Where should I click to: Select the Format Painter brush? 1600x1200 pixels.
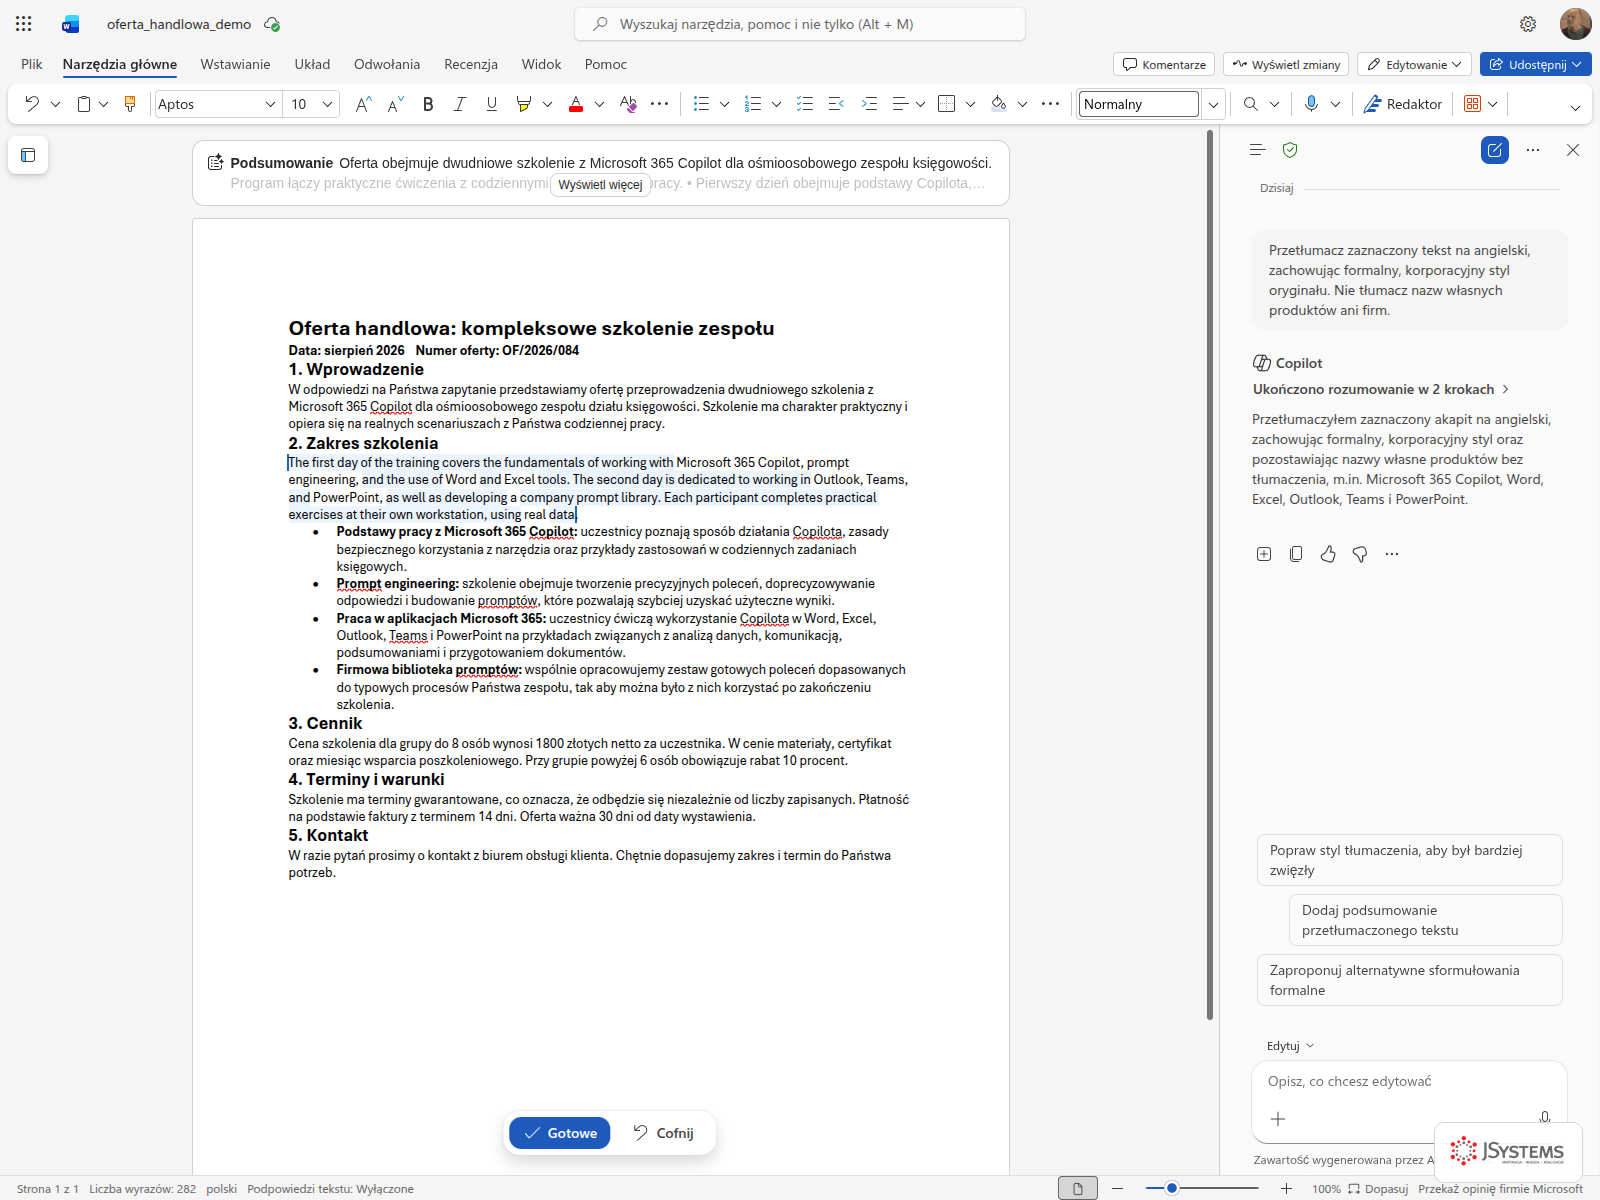pos(130,104)
